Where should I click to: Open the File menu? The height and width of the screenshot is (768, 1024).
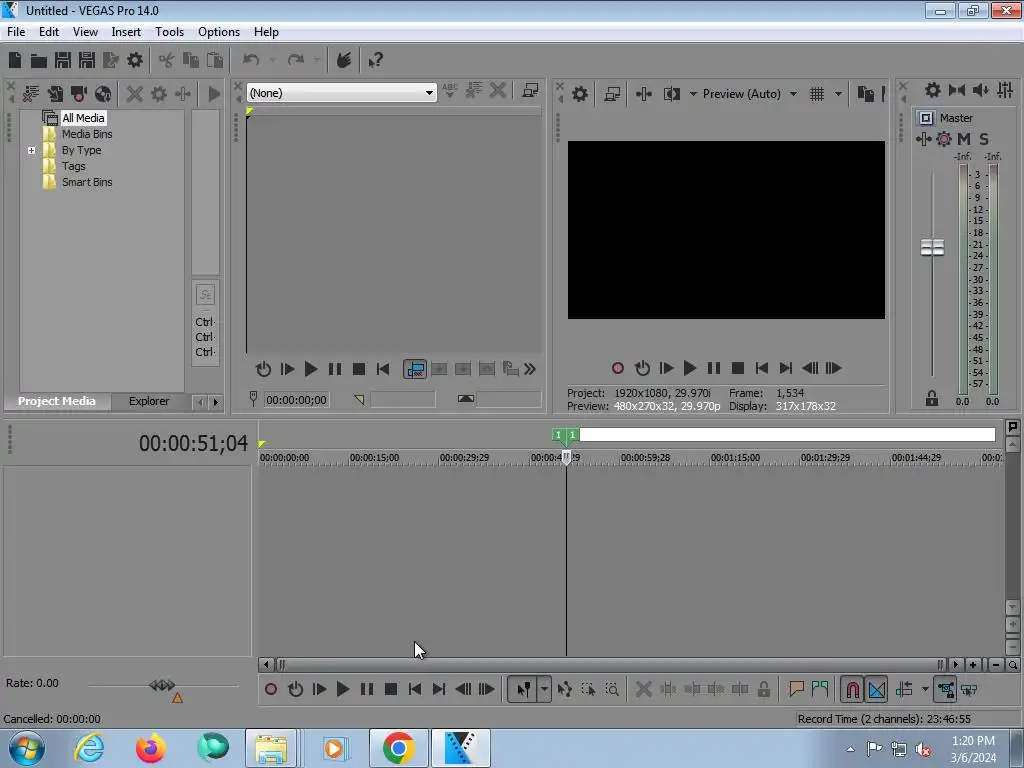16,31
